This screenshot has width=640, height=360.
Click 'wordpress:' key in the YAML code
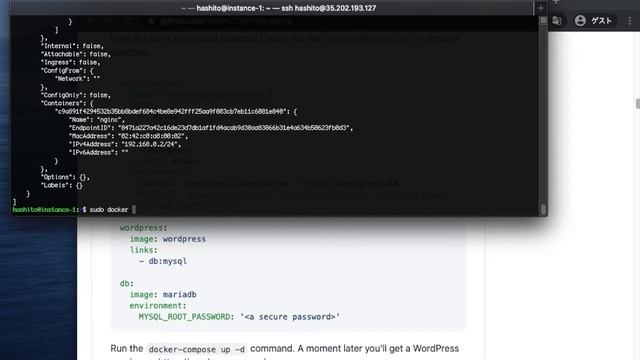coord(143,228)
